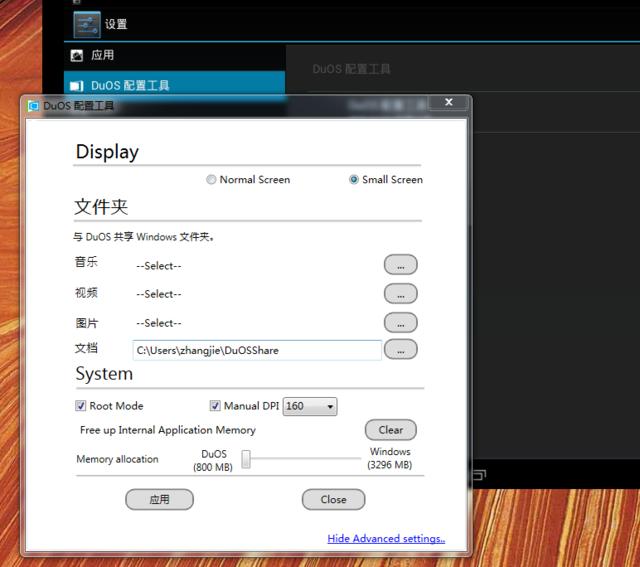Disable the Root Mode checkbox

point(81,406)
